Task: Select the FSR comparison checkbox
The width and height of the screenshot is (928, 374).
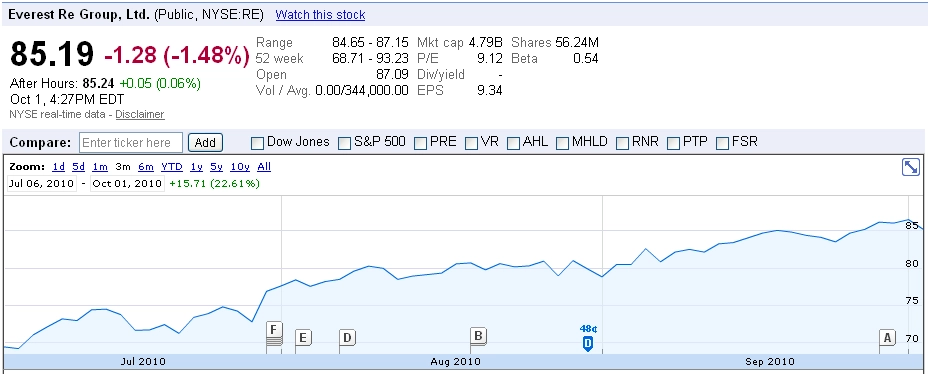Action: click(723, 143)
